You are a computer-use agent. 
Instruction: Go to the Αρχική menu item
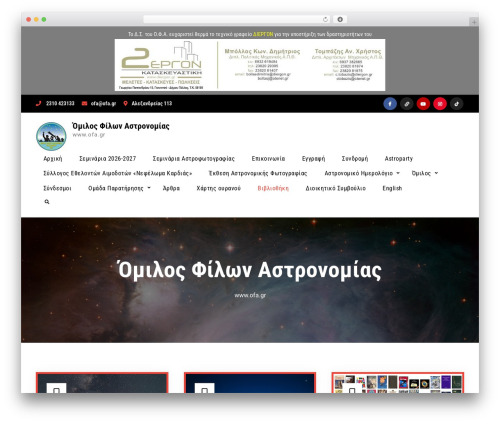tap(53, 159)
